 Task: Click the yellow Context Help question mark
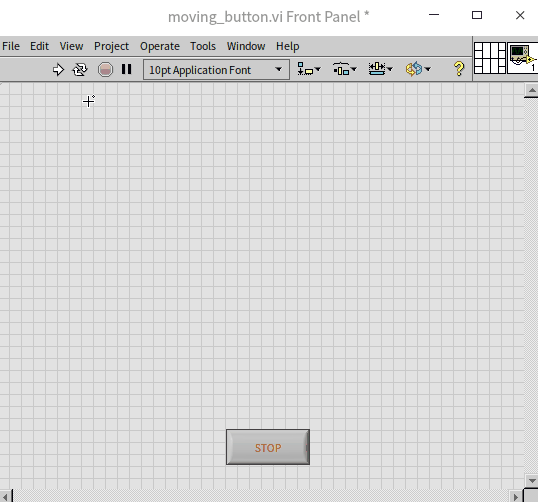click(459, 69)
